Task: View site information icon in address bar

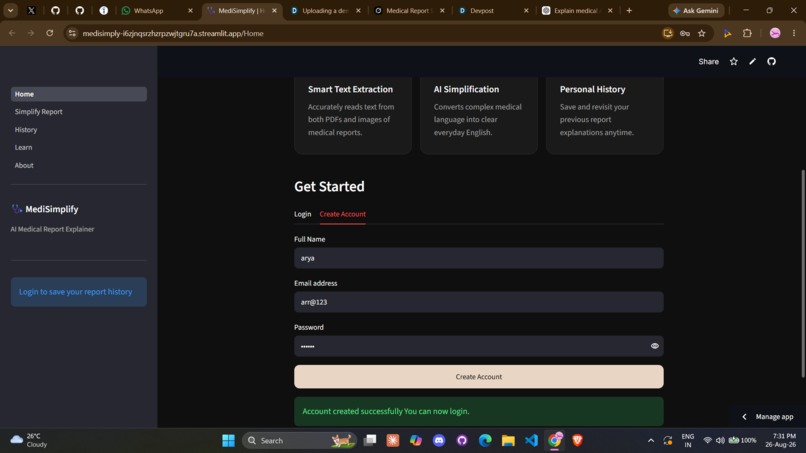Action: (72, 33)
